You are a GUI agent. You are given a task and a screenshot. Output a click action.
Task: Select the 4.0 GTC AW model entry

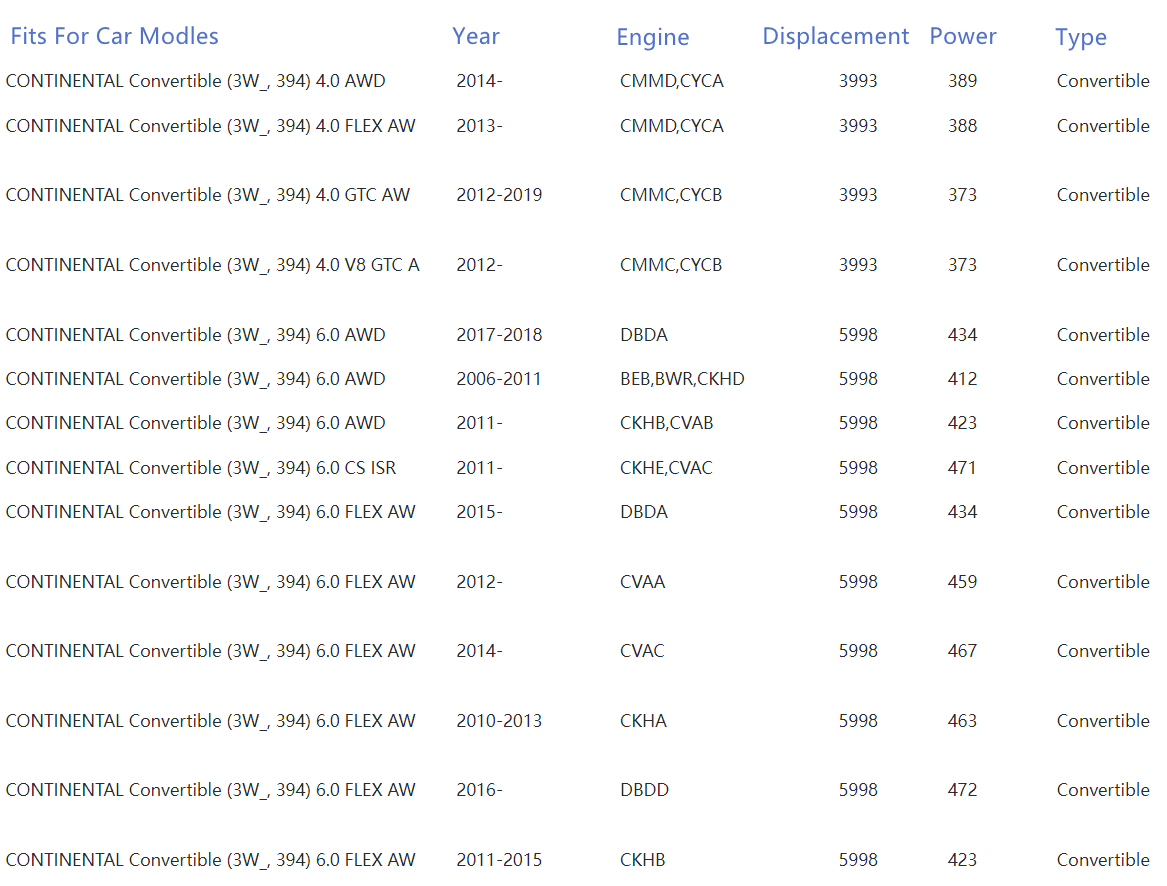[207, 195]
